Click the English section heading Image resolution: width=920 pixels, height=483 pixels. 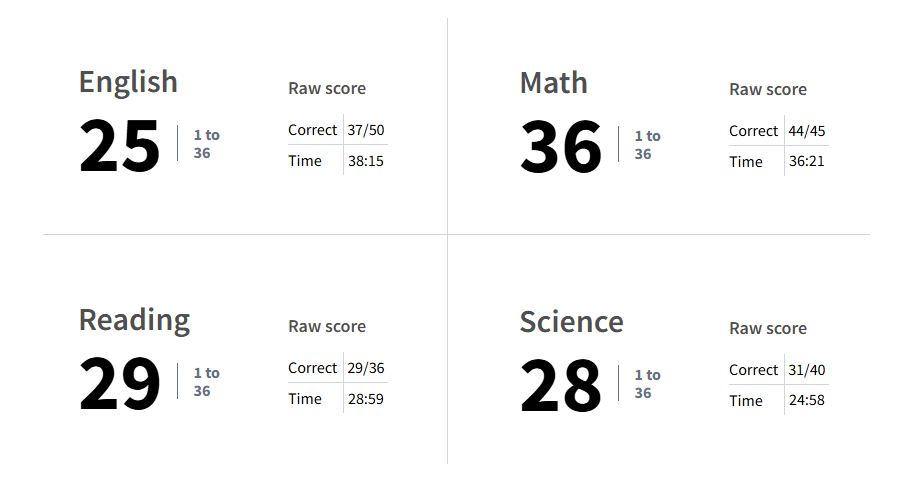click(x=128, y=82)
